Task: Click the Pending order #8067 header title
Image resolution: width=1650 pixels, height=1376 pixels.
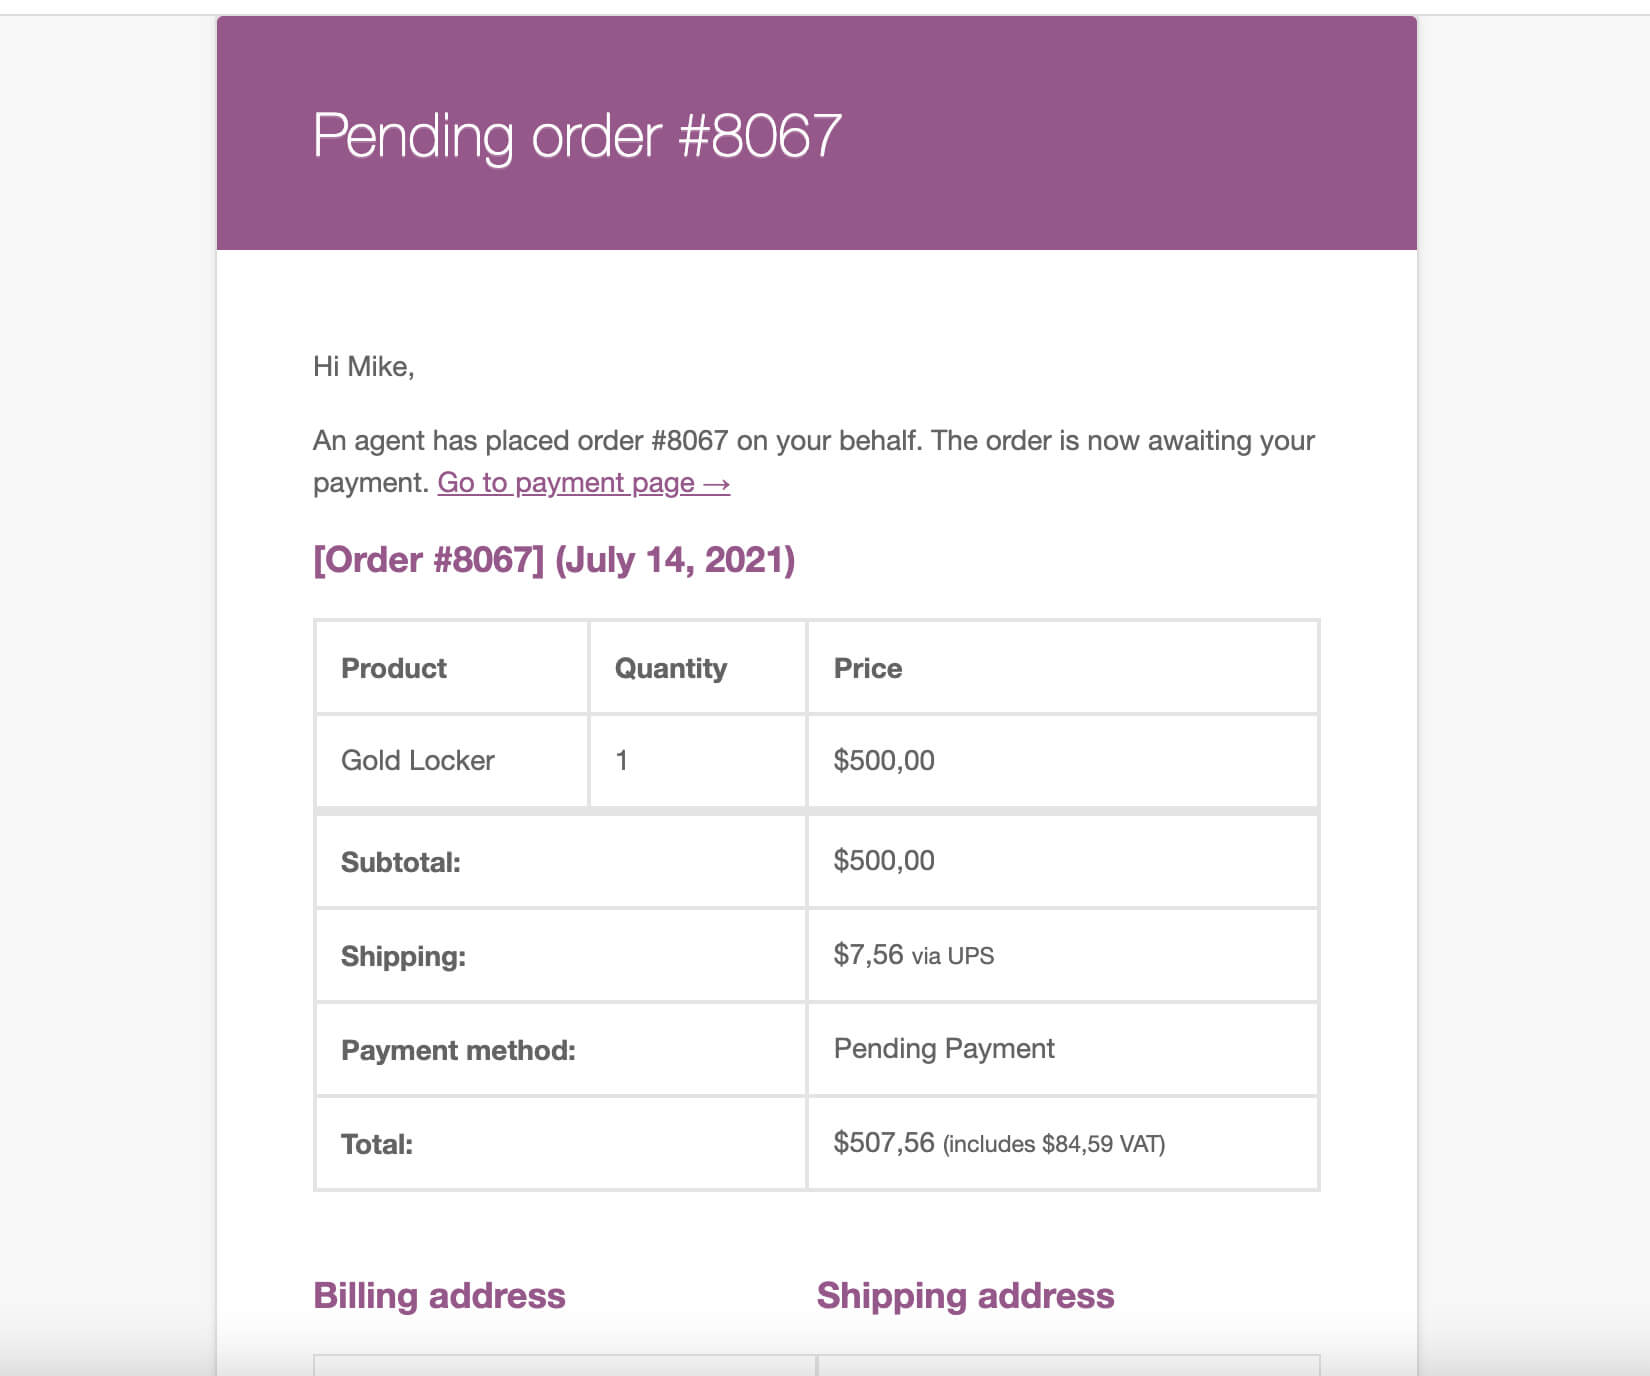Action: (x=577, y=136)
